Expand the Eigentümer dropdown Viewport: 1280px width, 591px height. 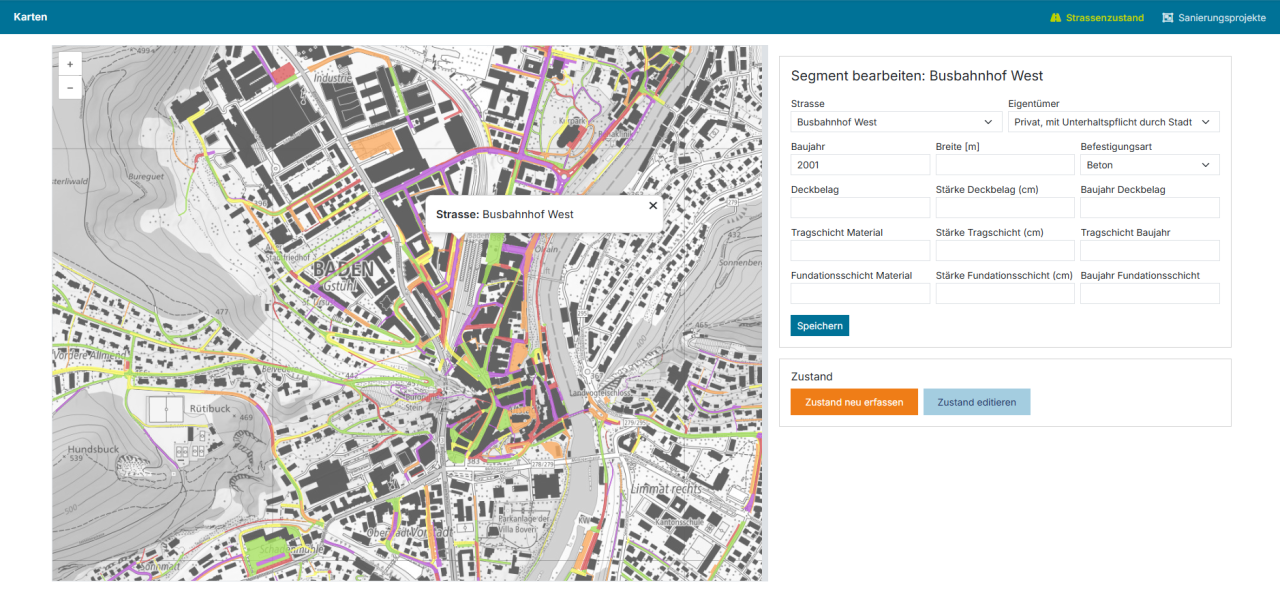(x=1114, y=122)
